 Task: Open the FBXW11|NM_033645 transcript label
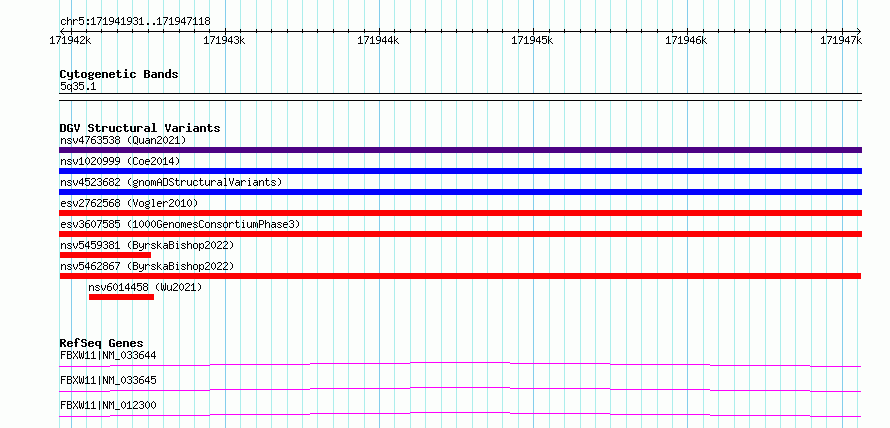108,380
